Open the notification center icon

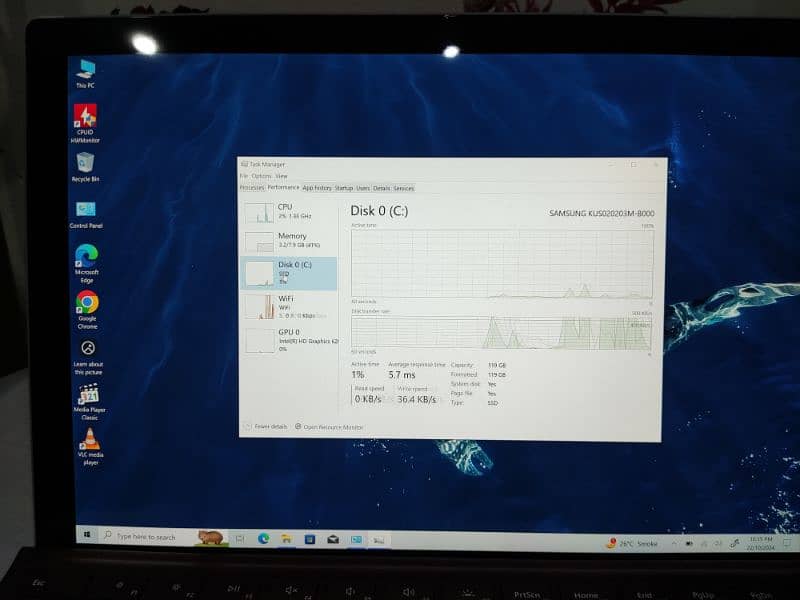(787, 544)
